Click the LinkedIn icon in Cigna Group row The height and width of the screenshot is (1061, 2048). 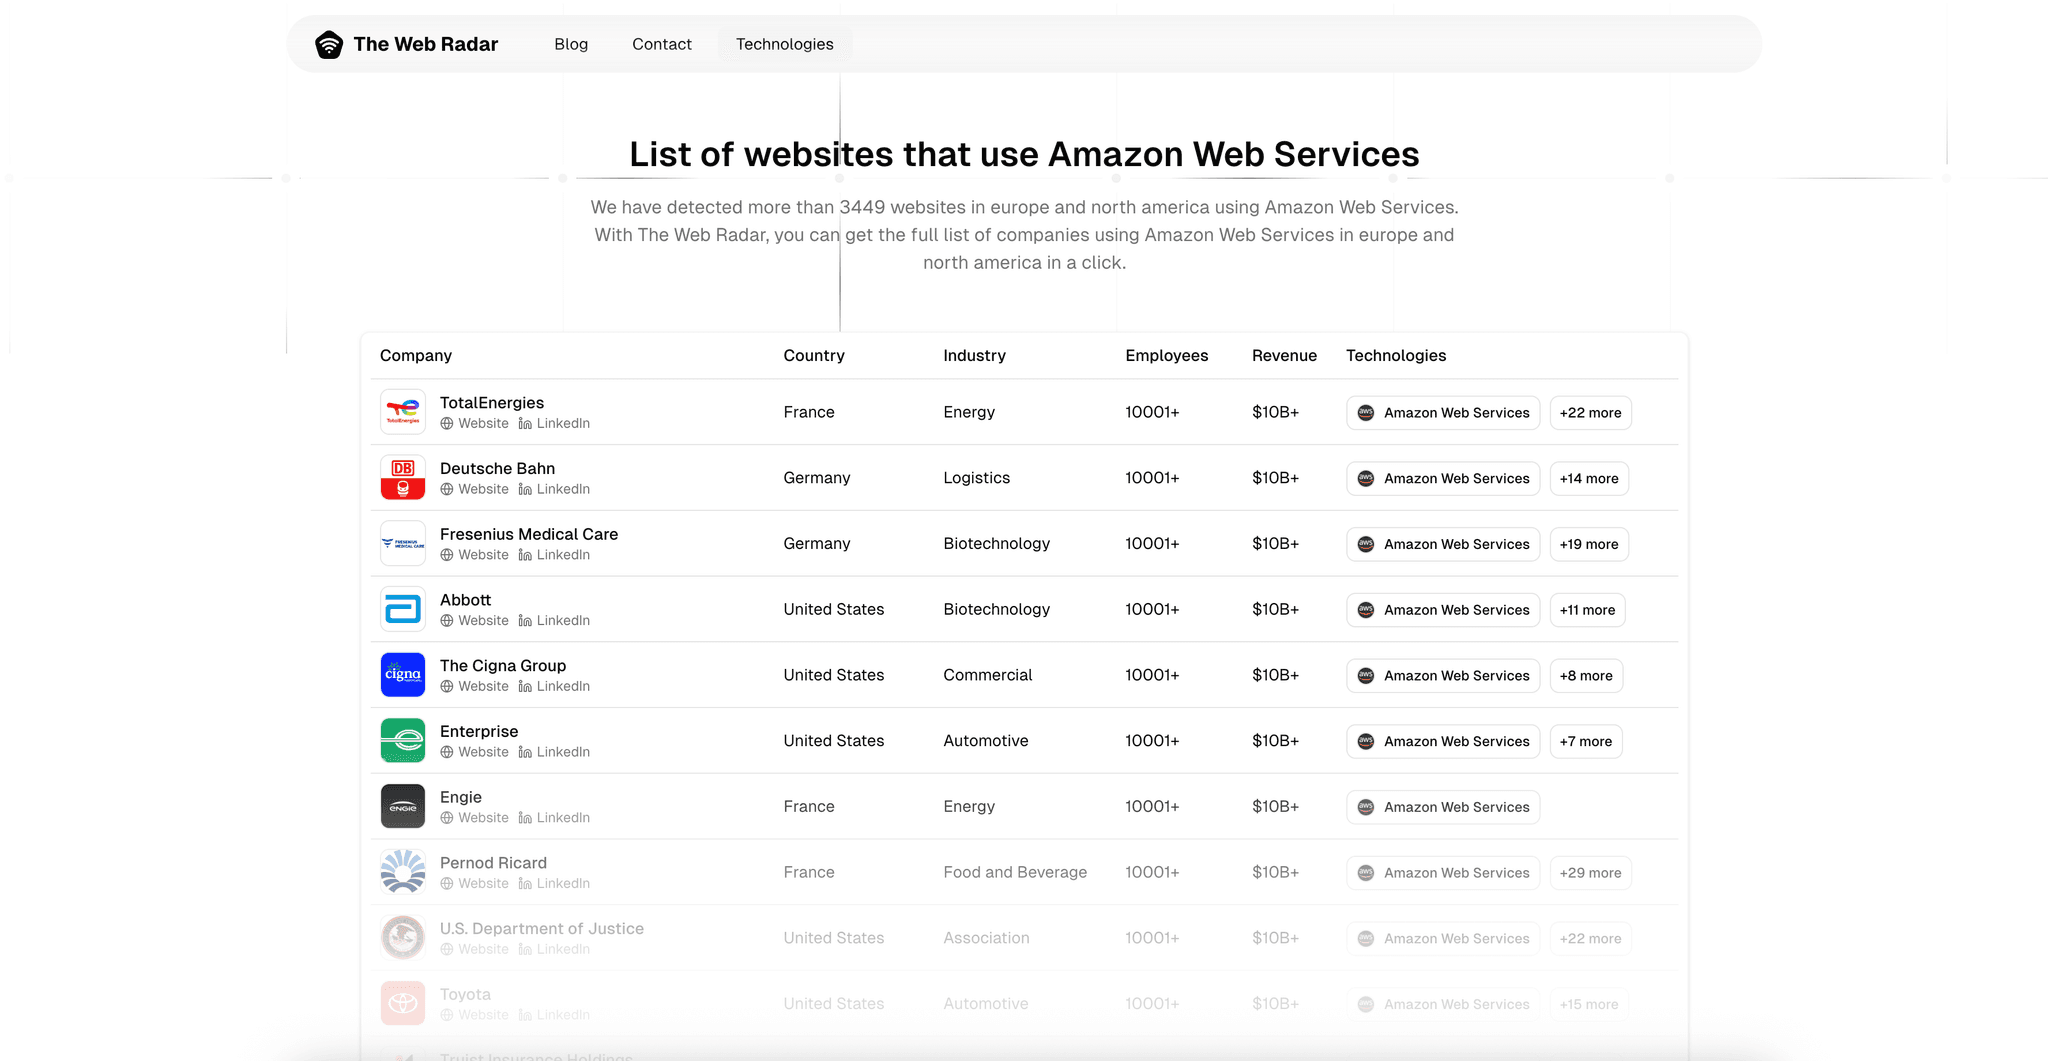tap(525, 687)
